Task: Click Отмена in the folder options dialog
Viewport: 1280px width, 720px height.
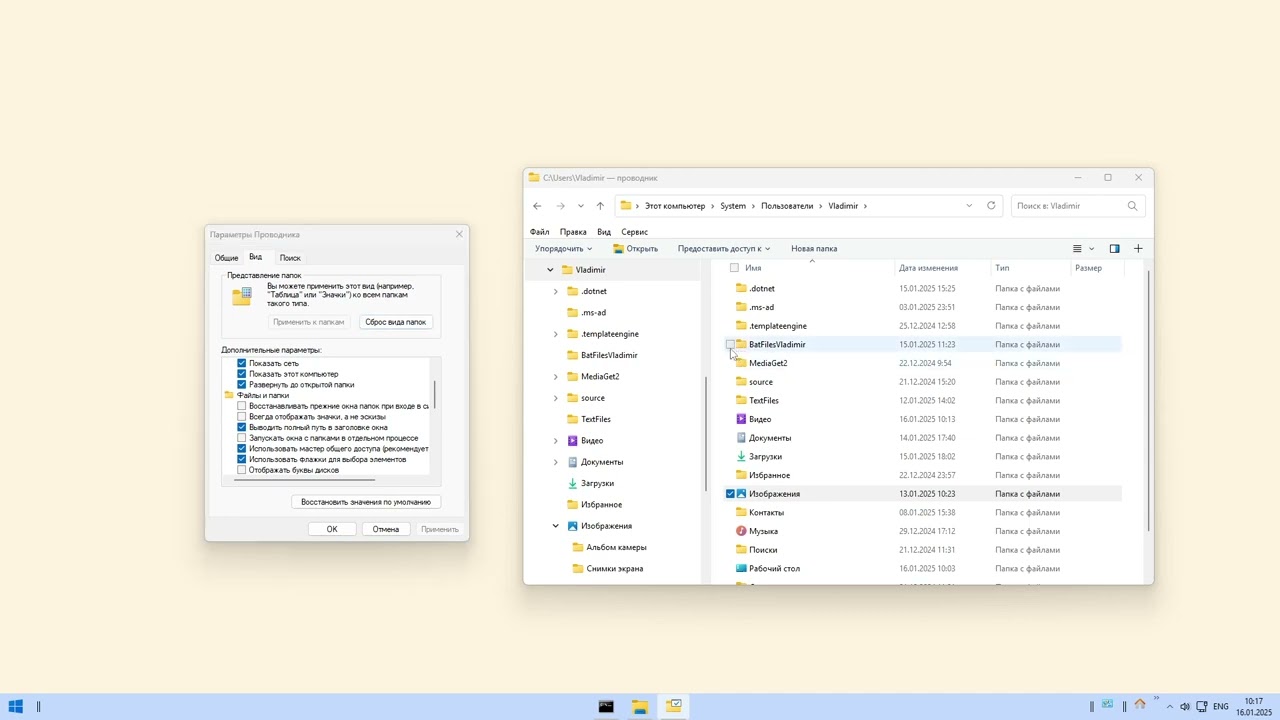Action: [386, 529]
